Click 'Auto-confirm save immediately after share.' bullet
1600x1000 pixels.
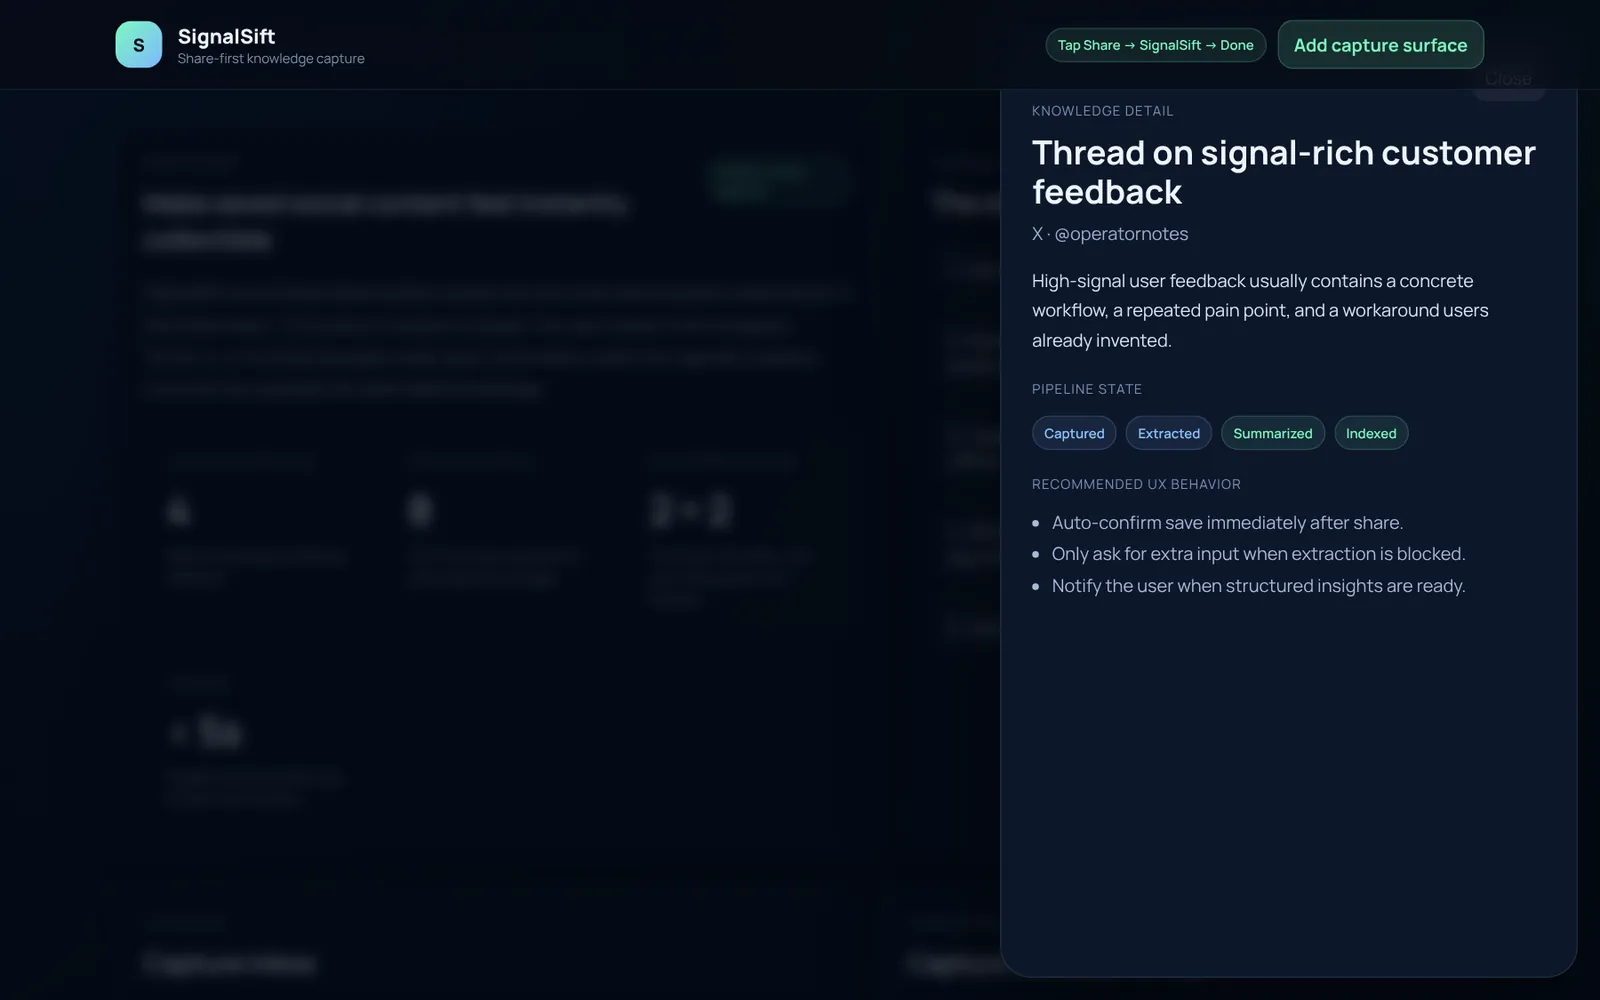[1227, 523]
